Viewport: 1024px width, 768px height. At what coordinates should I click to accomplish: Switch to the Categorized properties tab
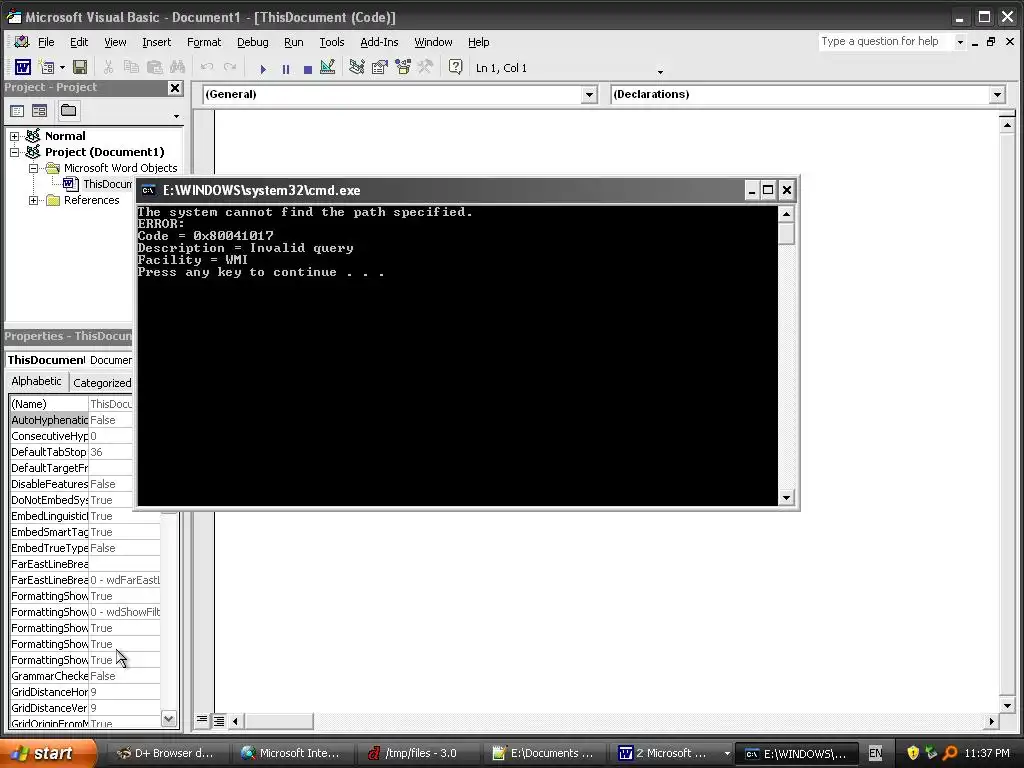coord(102,383)
